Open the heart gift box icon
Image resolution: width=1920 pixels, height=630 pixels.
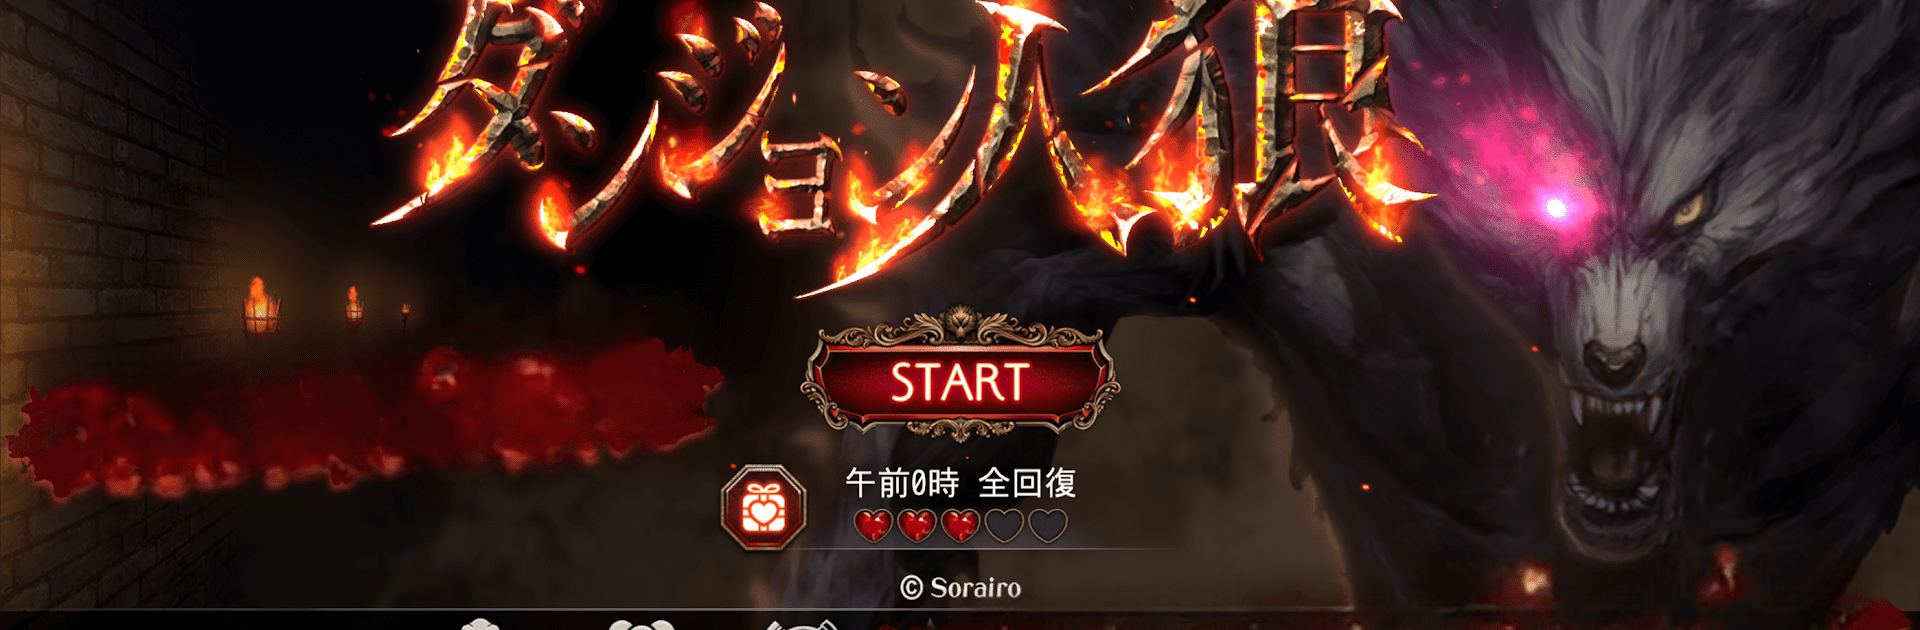point(764,507)
